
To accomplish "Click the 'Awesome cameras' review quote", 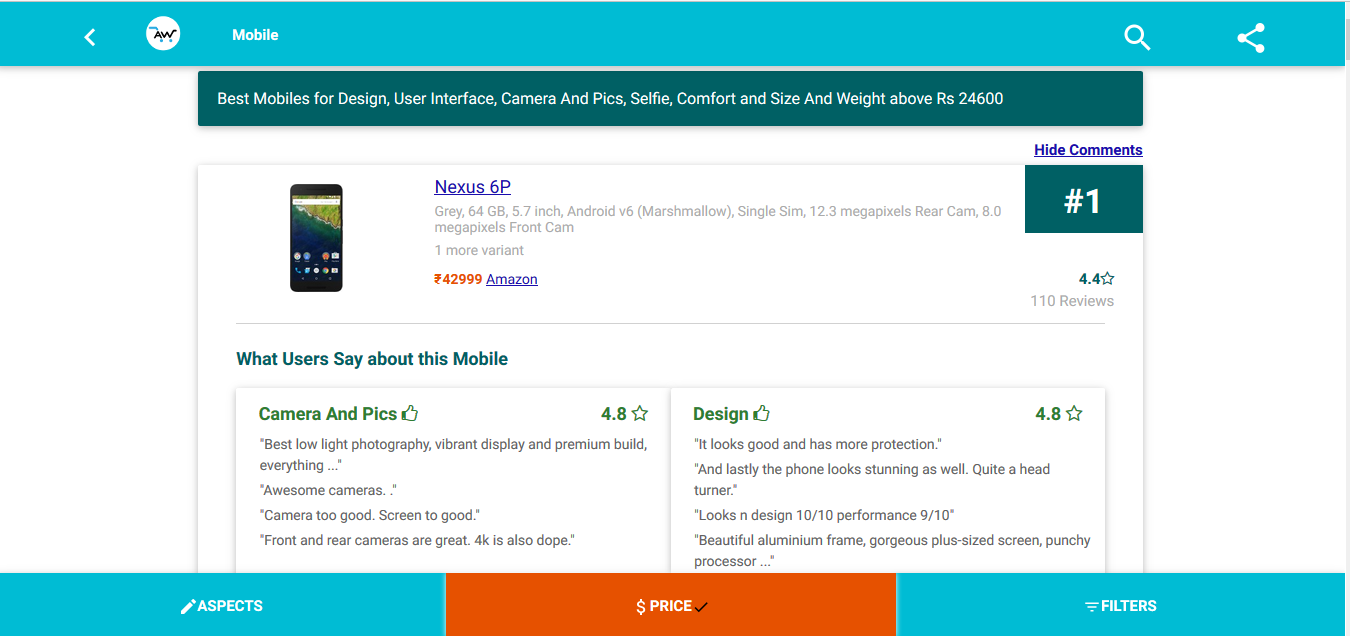I will coord(329,490).
